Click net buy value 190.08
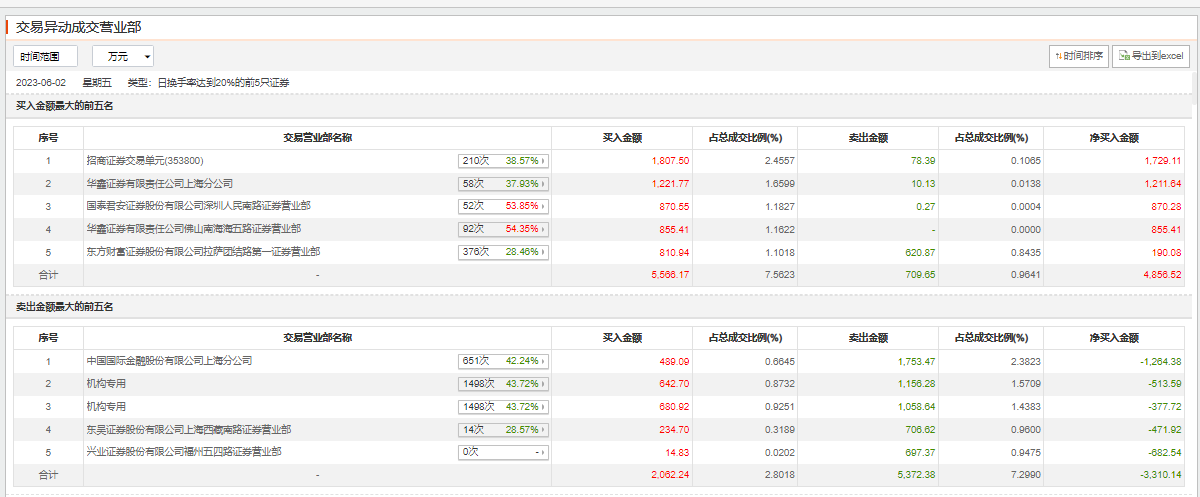1200x497 pixels. 1167,253
